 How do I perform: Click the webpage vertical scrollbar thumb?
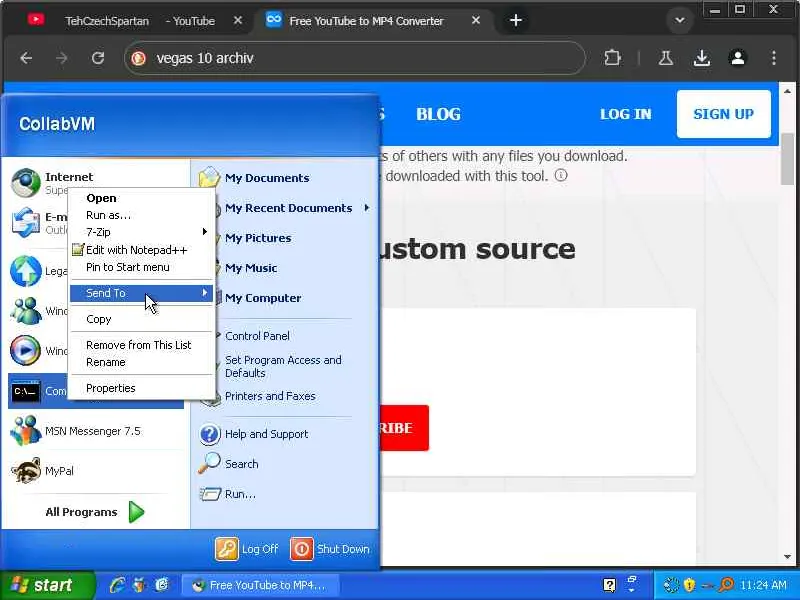(787, 159)
